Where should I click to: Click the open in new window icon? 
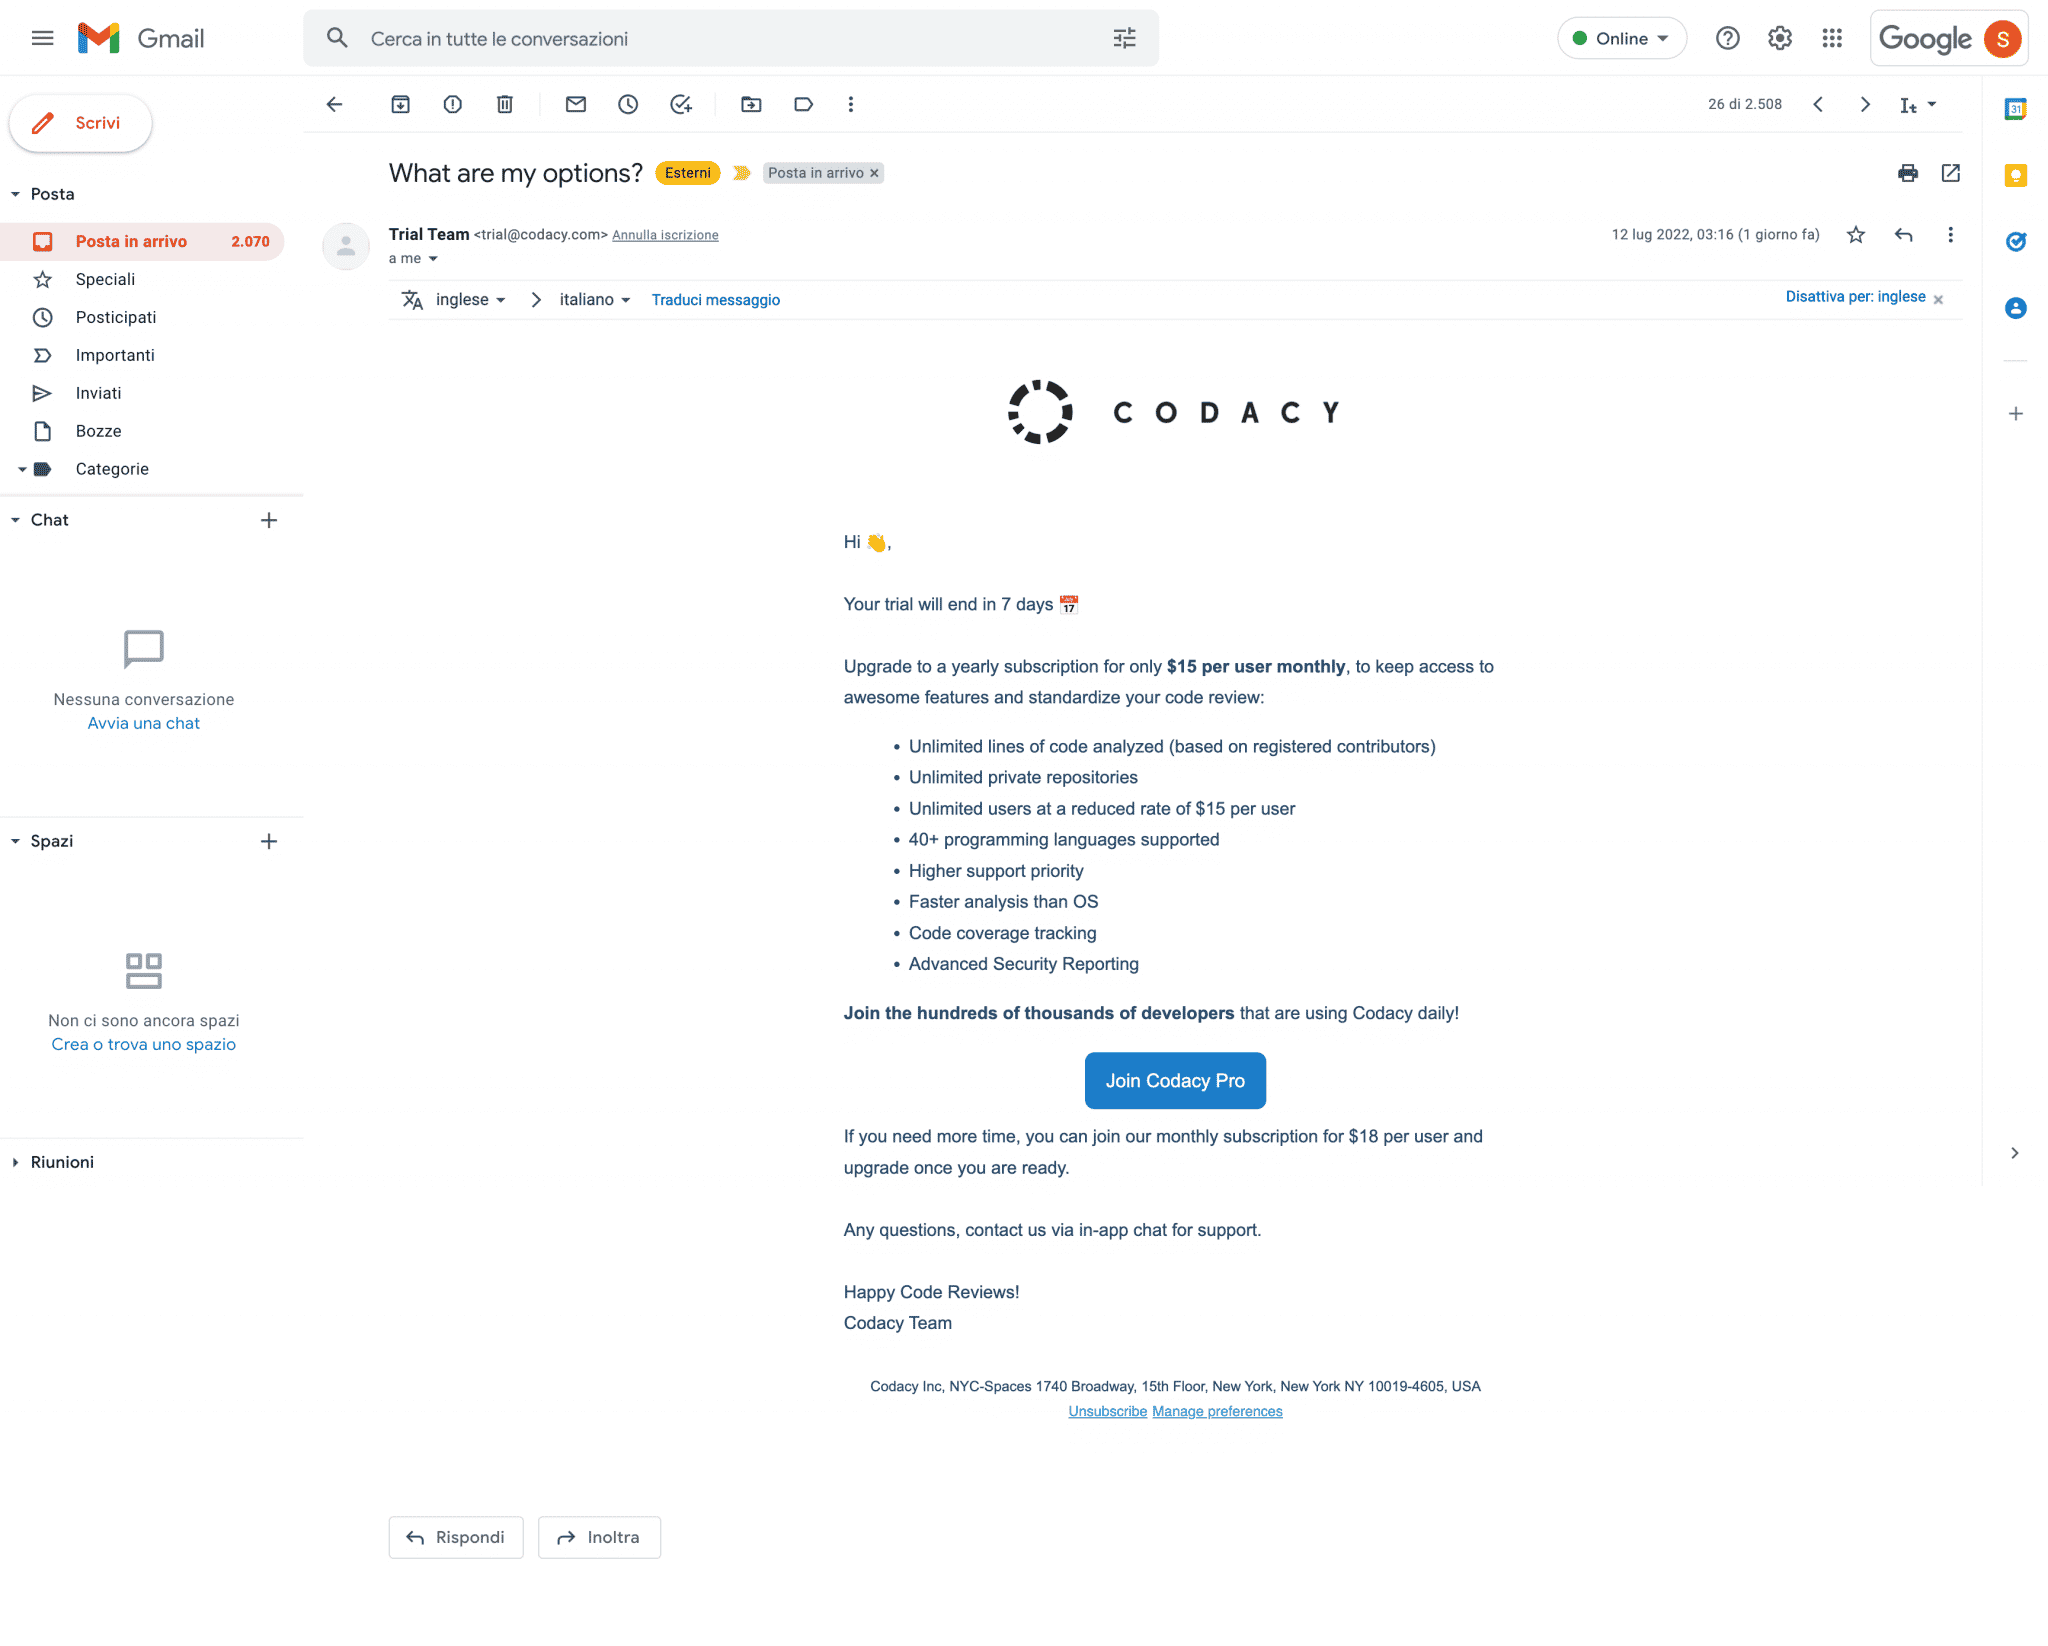1951,173
